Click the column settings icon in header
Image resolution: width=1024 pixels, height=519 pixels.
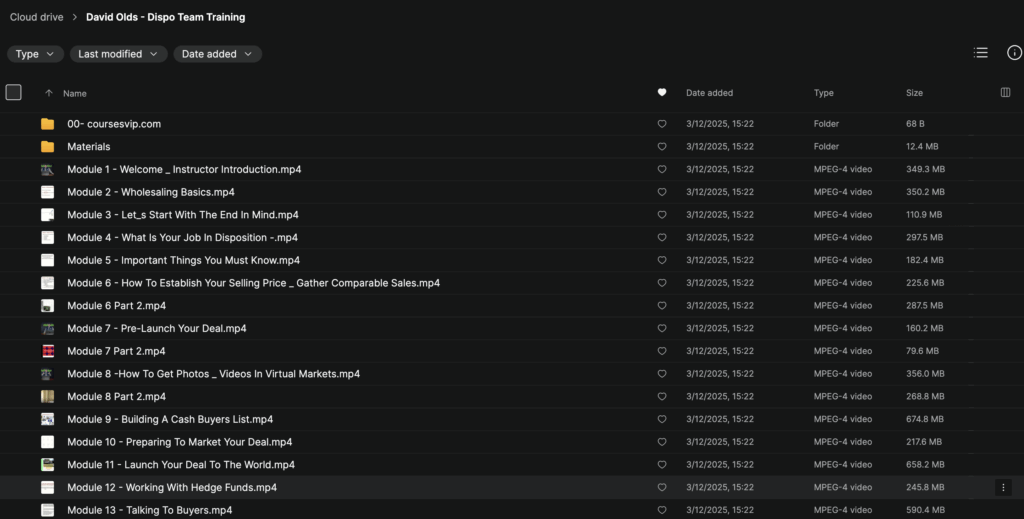click(x=1005, y=93)
